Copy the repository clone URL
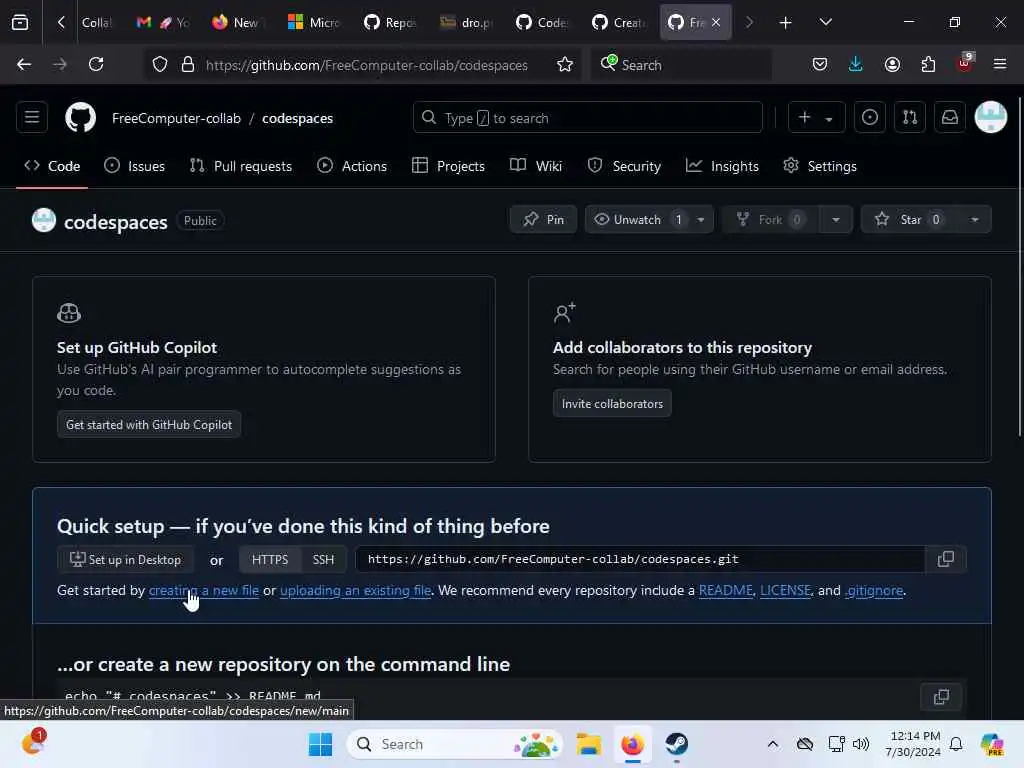The width and height of the screenshot is (1024, 768). 945,559
